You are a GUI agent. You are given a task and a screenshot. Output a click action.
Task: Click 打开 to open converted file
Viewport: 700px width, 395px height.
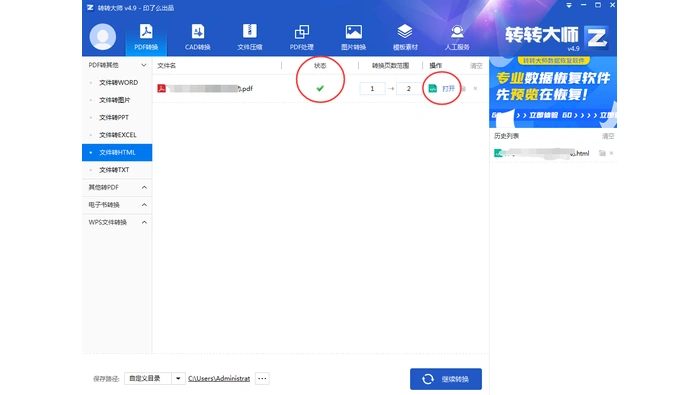(x=448, y=89)
